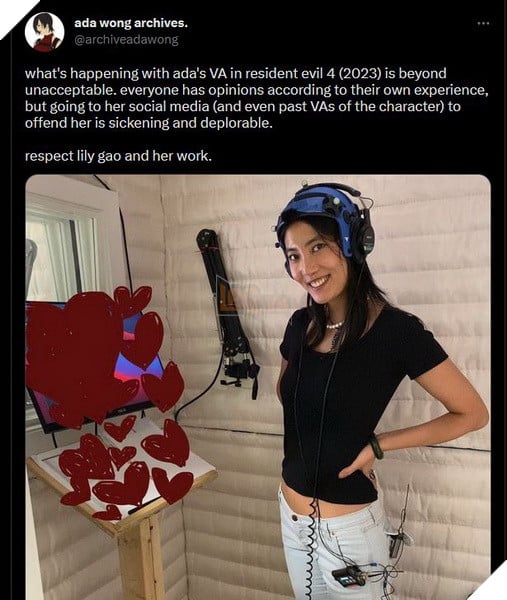This screenshot has width=507, height=600.
Task: Select the tweet paragraph starting "what's happening"
Action: coord(256,98)
